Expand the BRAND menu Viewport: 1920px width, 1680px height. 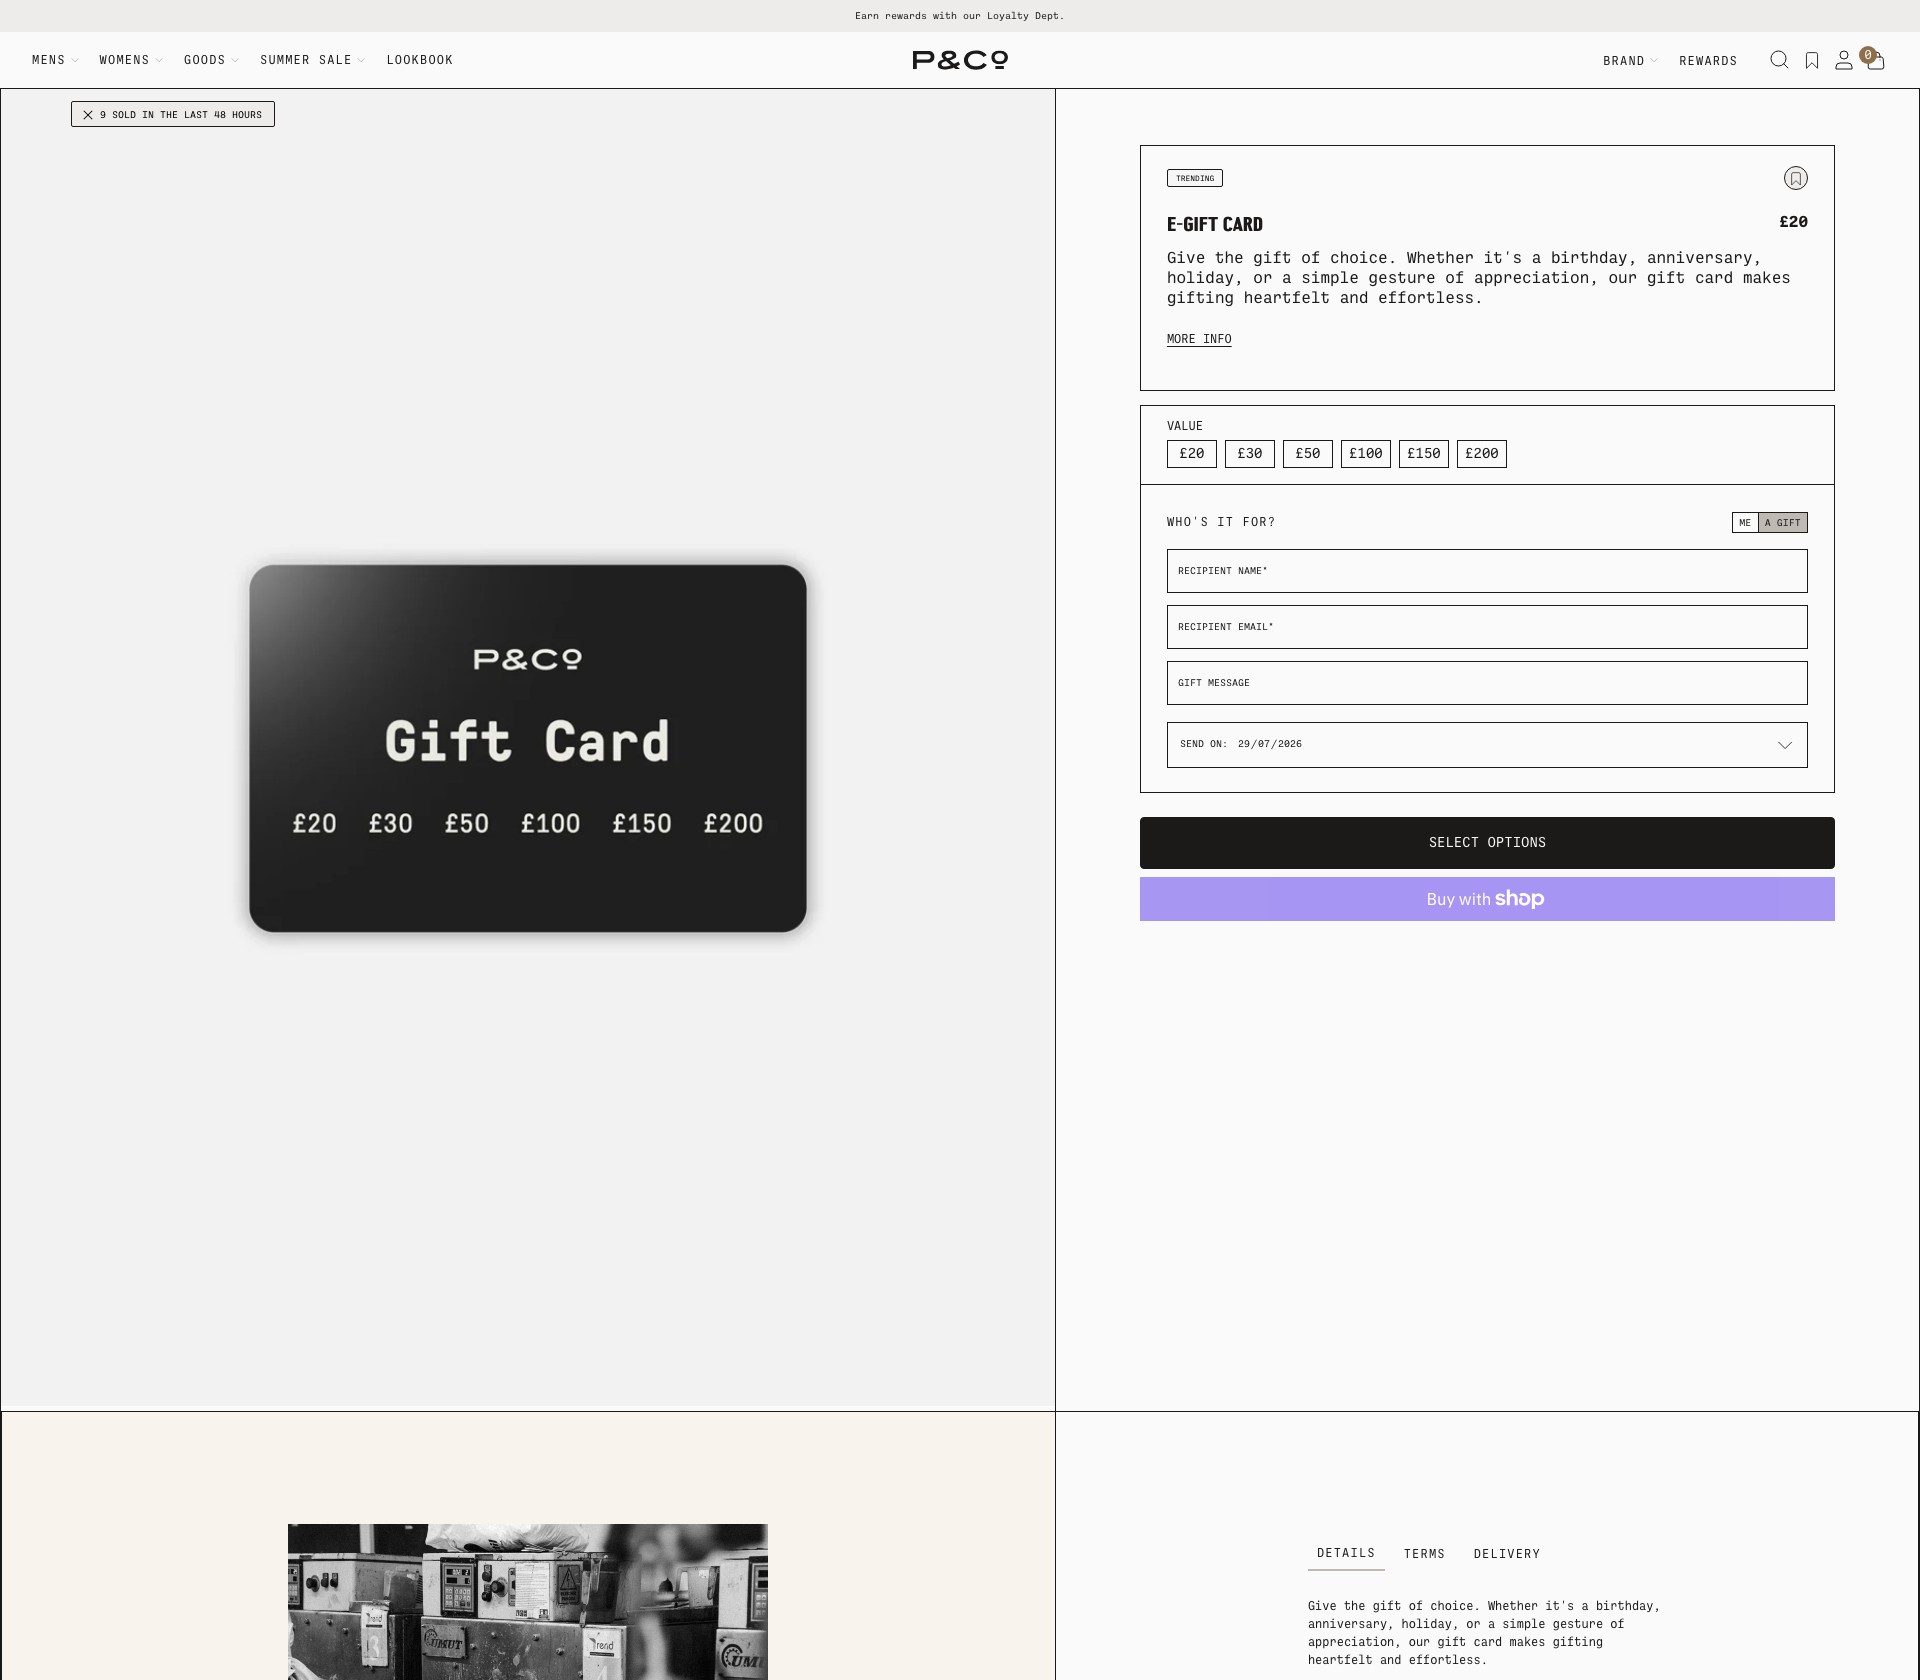[1630, 61]
